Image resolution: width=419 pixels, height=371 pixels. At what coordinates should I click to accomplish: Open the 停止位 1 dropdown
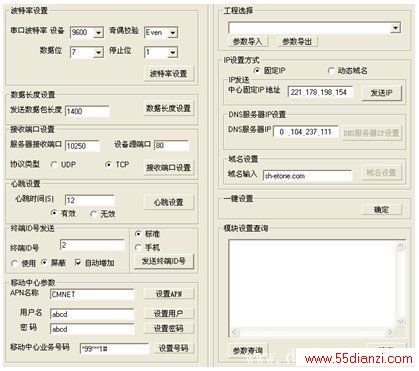pyautogui.click(x=173, y=52)
